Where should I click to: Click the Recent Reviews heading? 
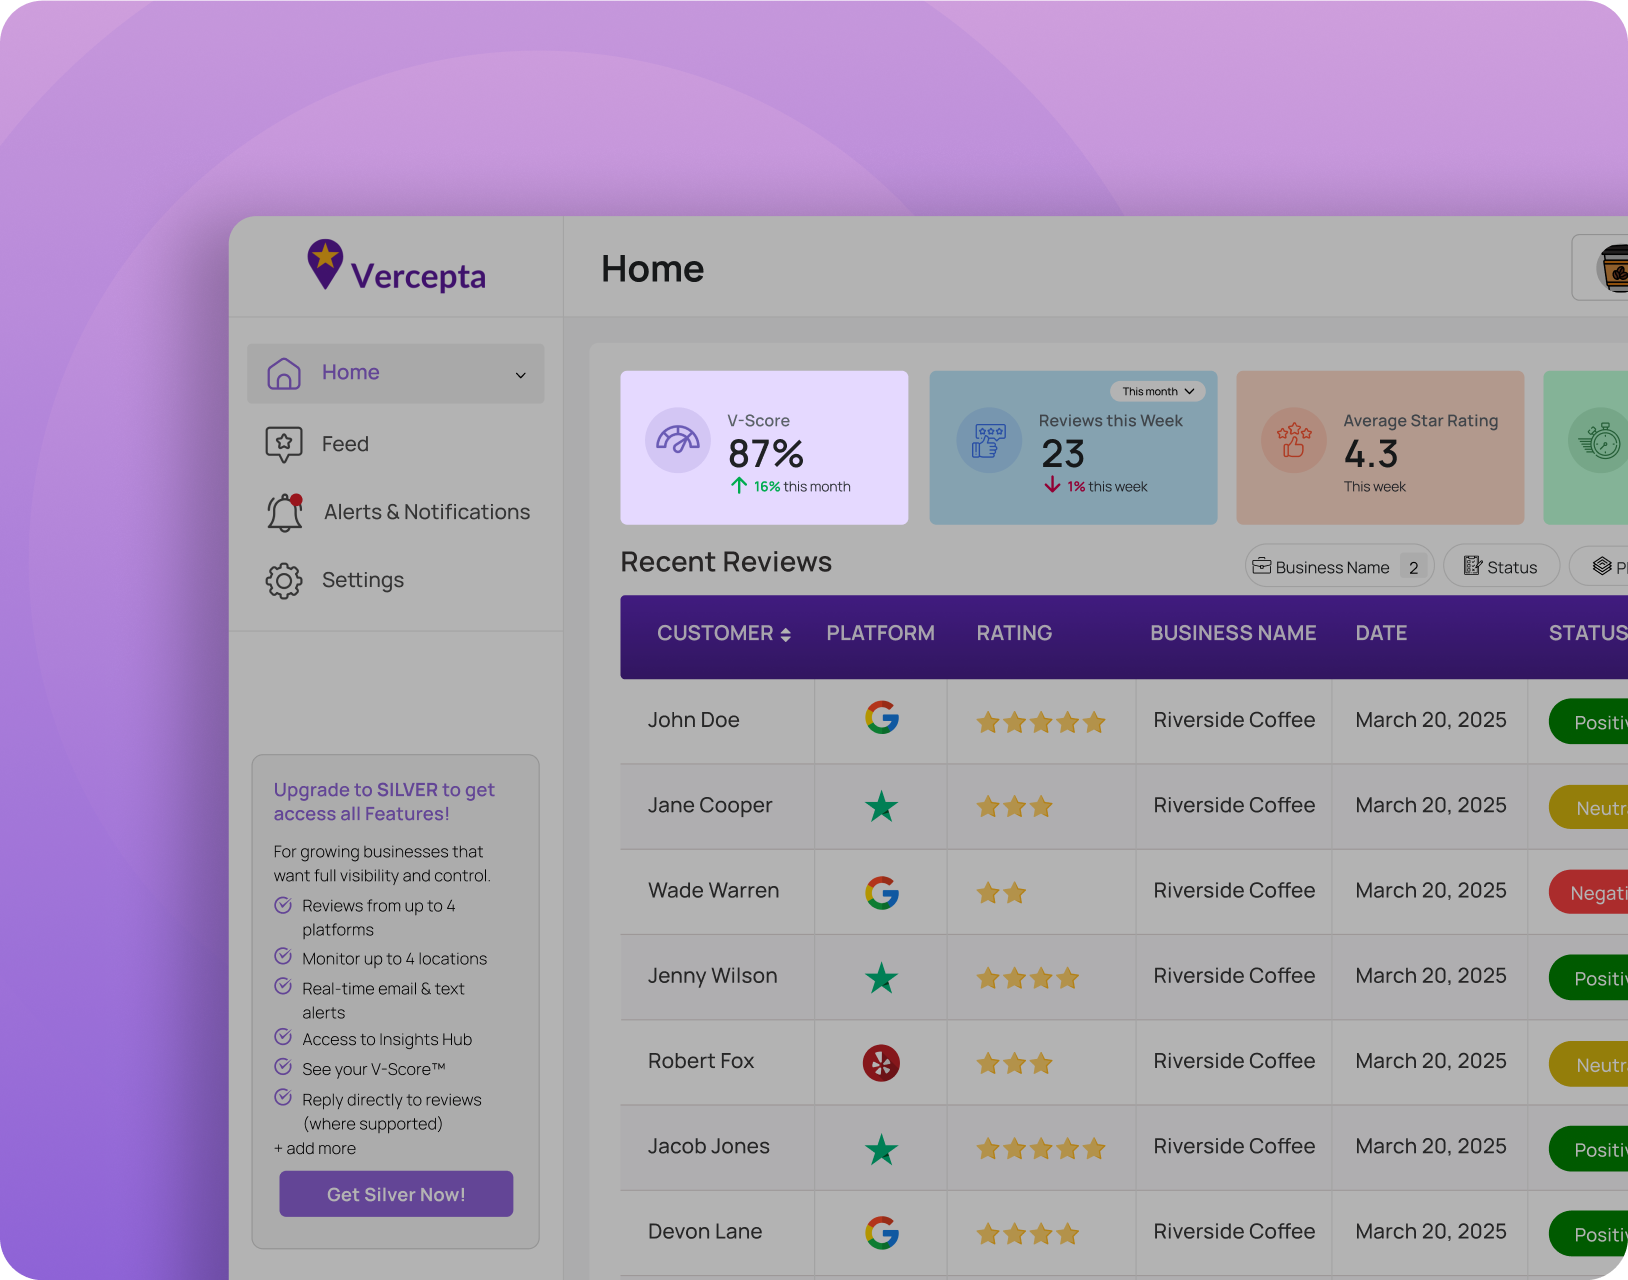(726, 562)
